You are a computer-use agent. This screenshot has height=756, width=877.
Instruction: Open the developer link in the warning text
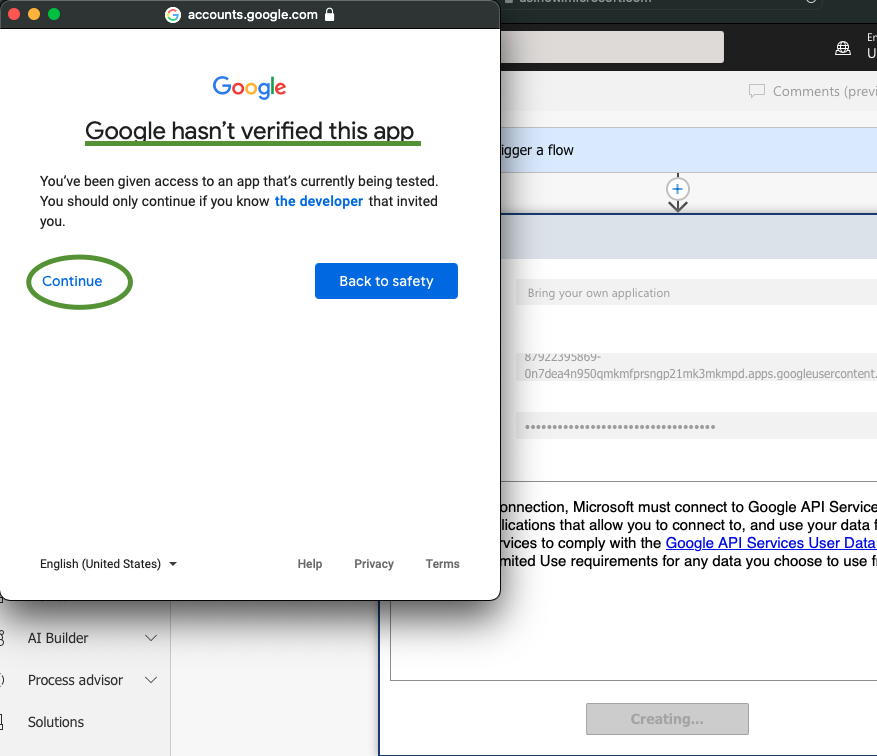[x=318, y=201]
